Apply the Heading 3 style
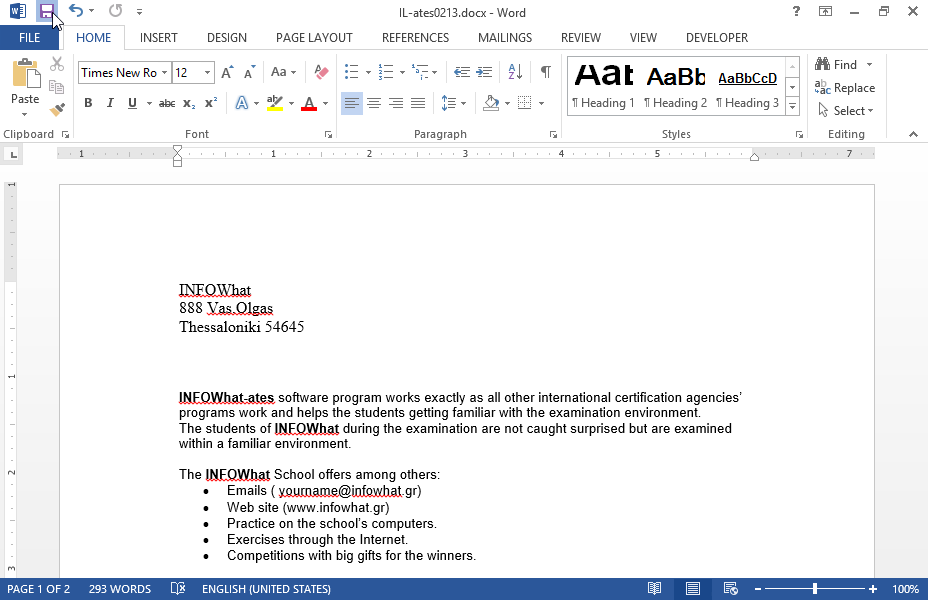928x600 pixels. pyautogui.click(x=747, y=86)
